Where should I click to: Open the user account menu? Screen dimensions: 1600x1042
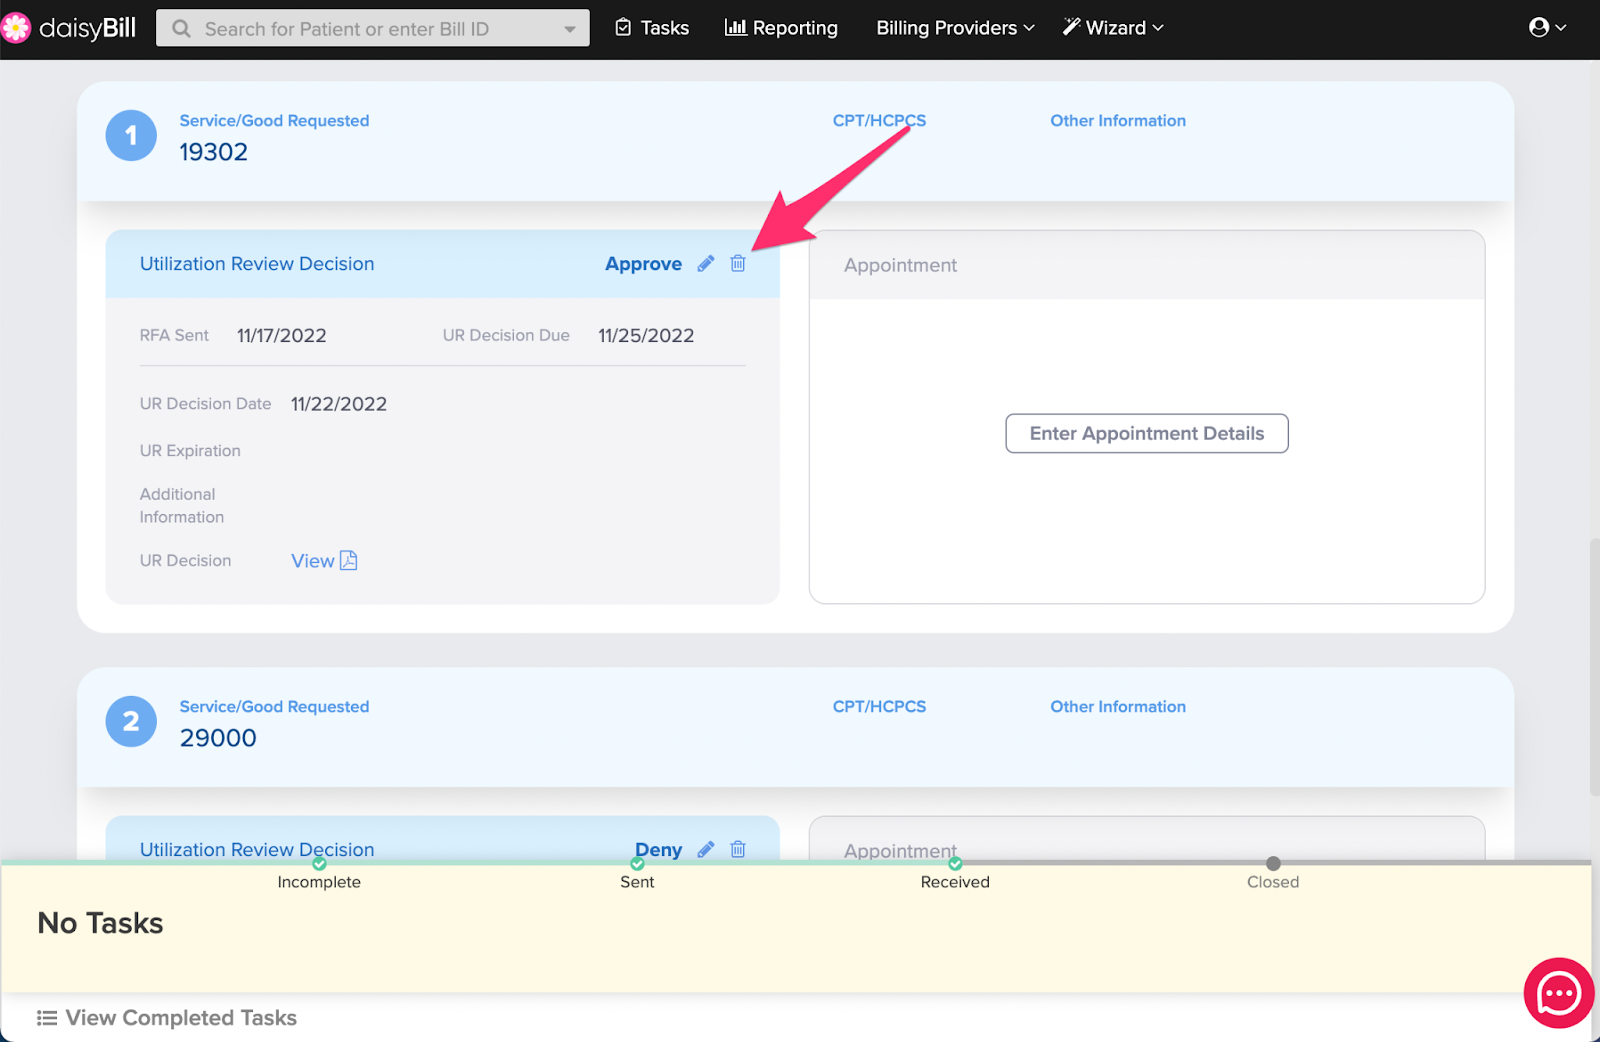click(1547, 28)
